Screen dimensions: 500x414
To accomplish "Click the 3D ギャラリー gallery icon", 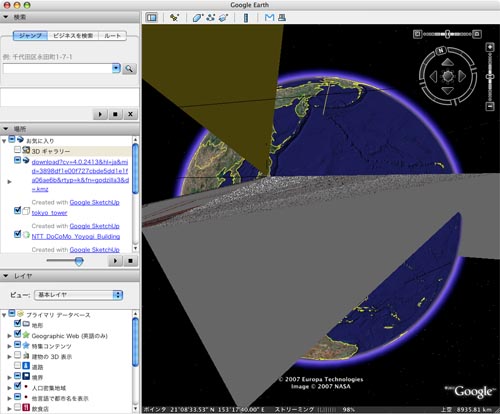I will [x=26, y=150].
